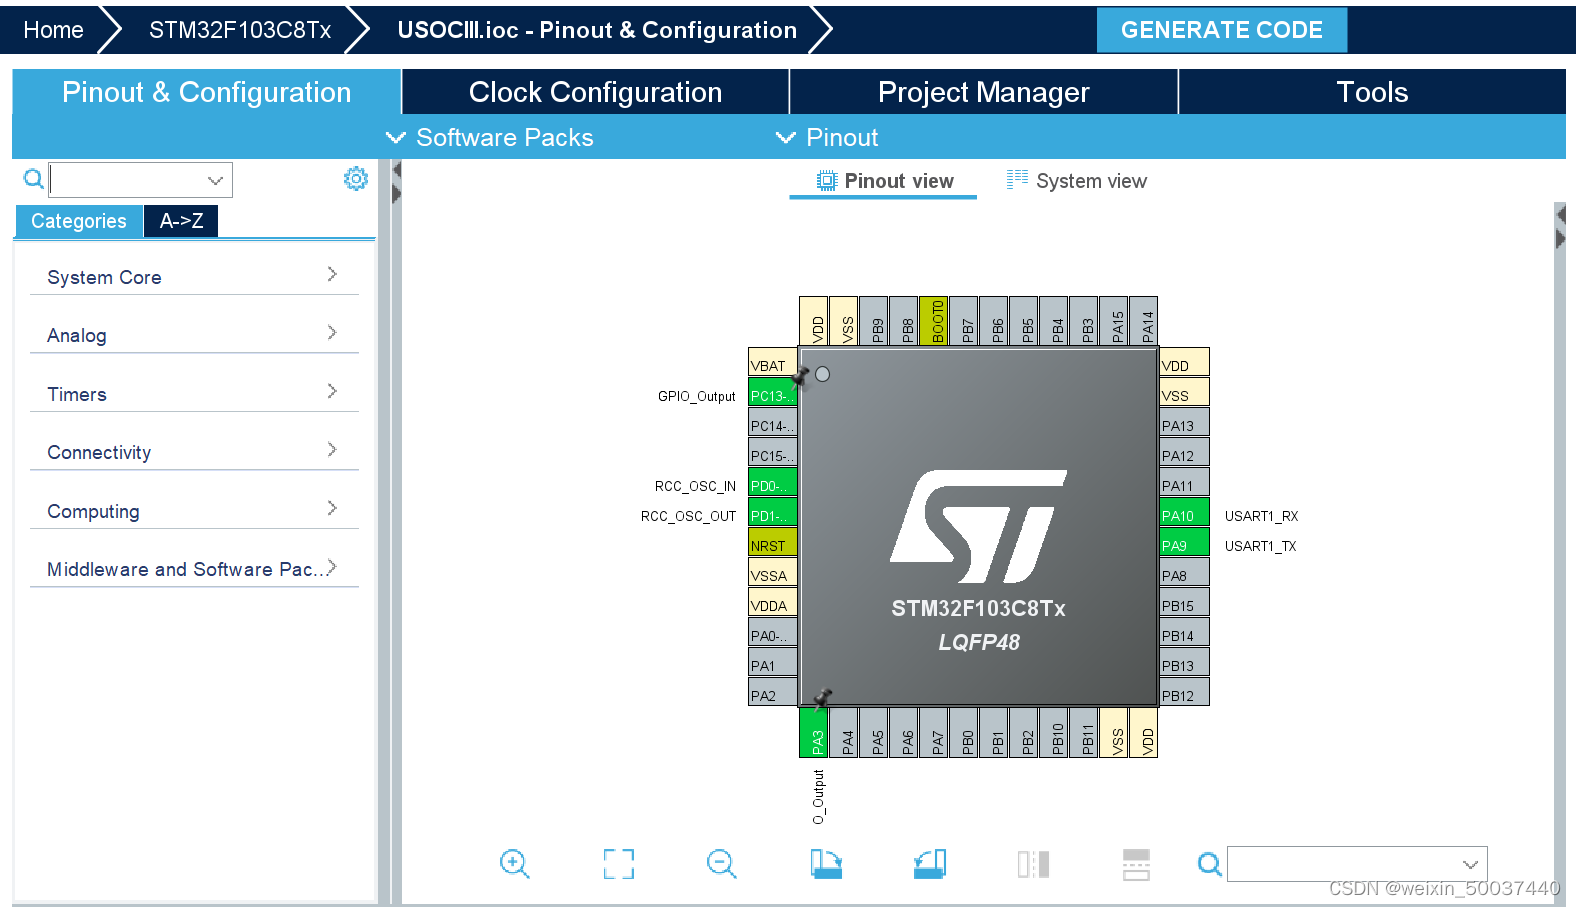Click the PB11 pin at bottom

click(1084, 732)
